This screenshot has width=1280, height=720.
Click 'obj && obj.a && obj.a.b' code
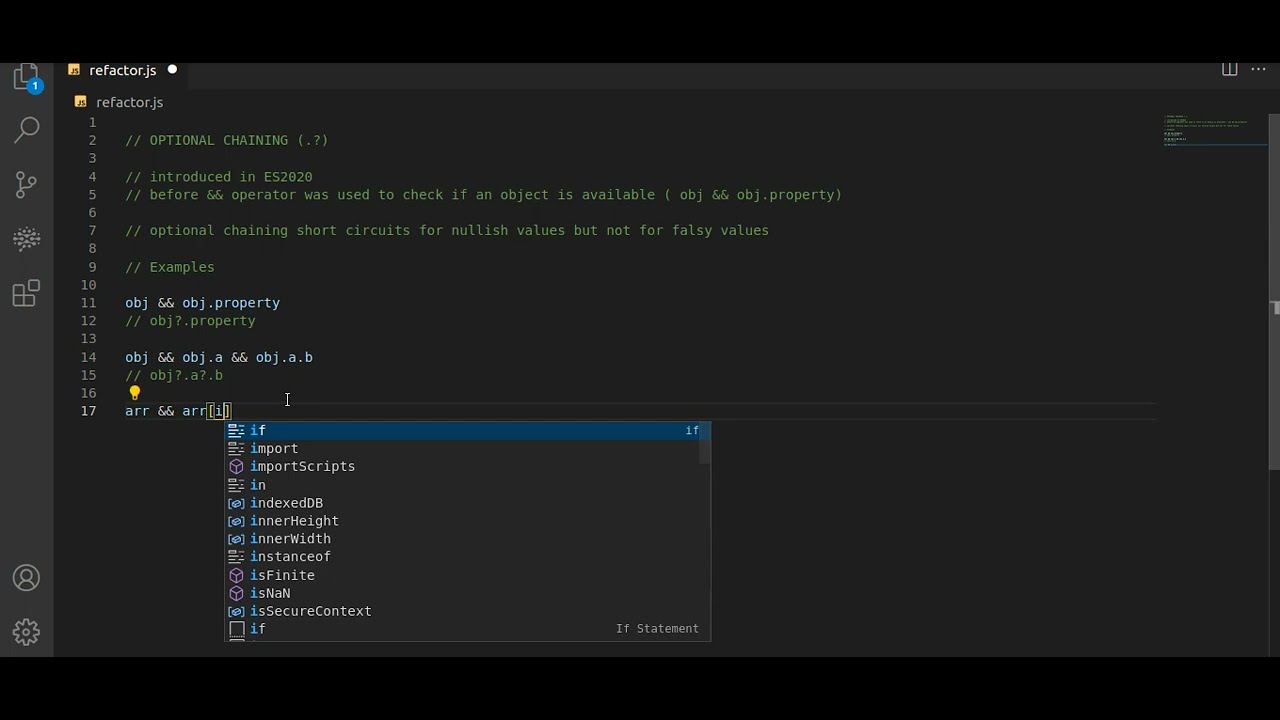219,357
